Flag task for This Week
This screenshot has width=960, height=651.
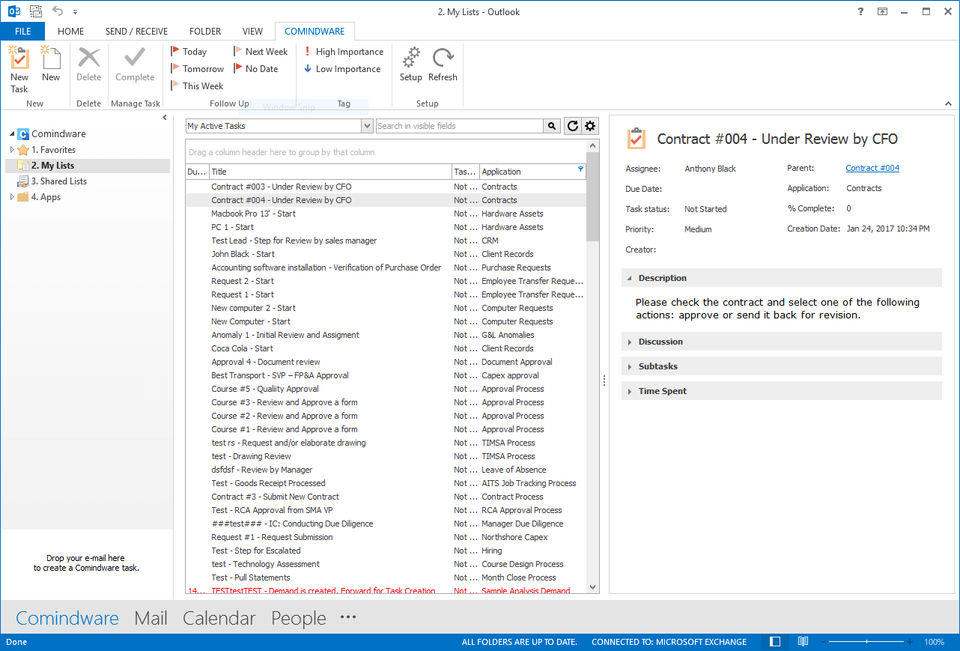pos(197,86)
